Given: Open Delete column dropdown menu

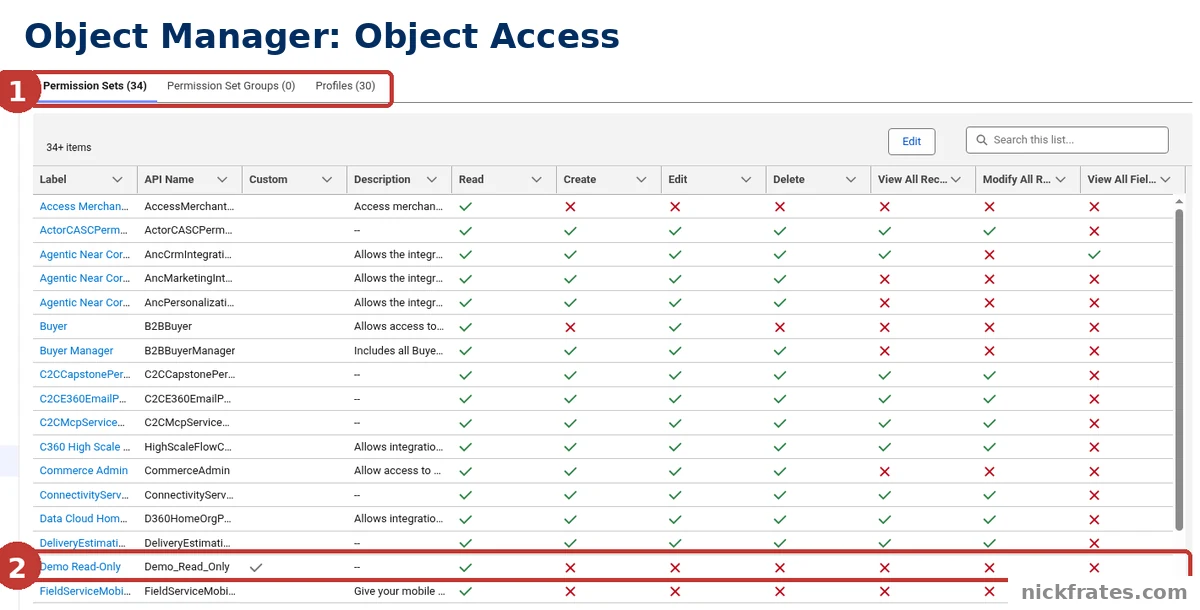Looking at the screenshot, I should 851,180.
